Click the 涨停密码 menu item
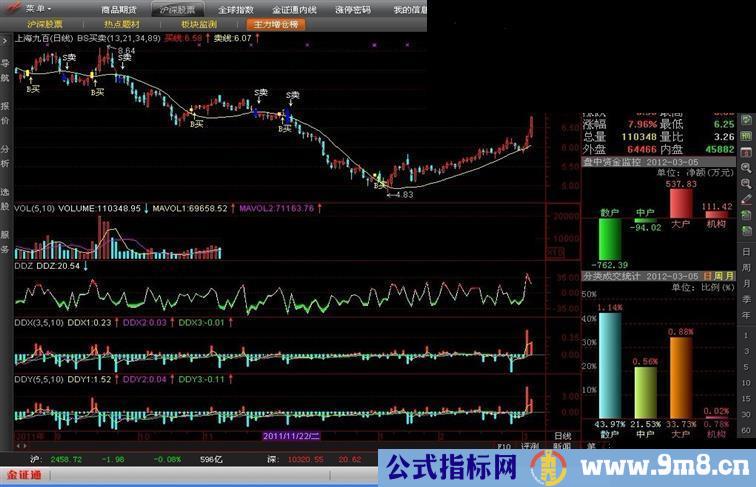This screenshot has height=487, width=756. 352,8
